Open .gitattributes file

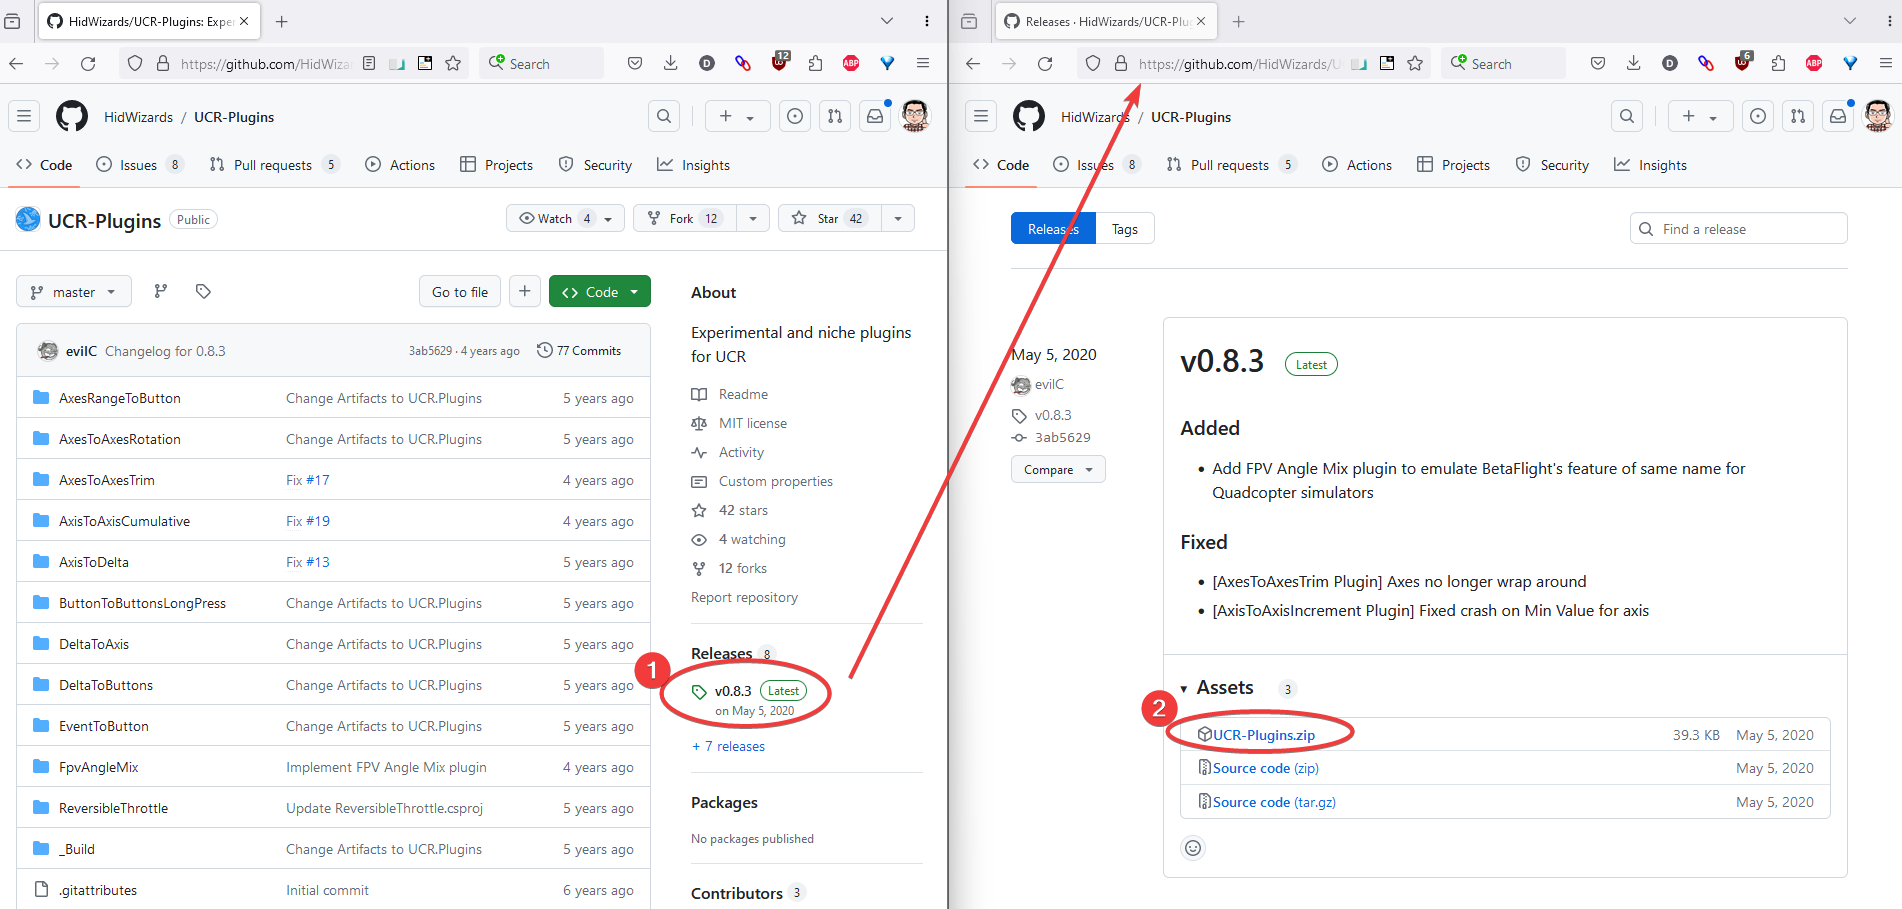pyautogui.click(x=98, y=890)
